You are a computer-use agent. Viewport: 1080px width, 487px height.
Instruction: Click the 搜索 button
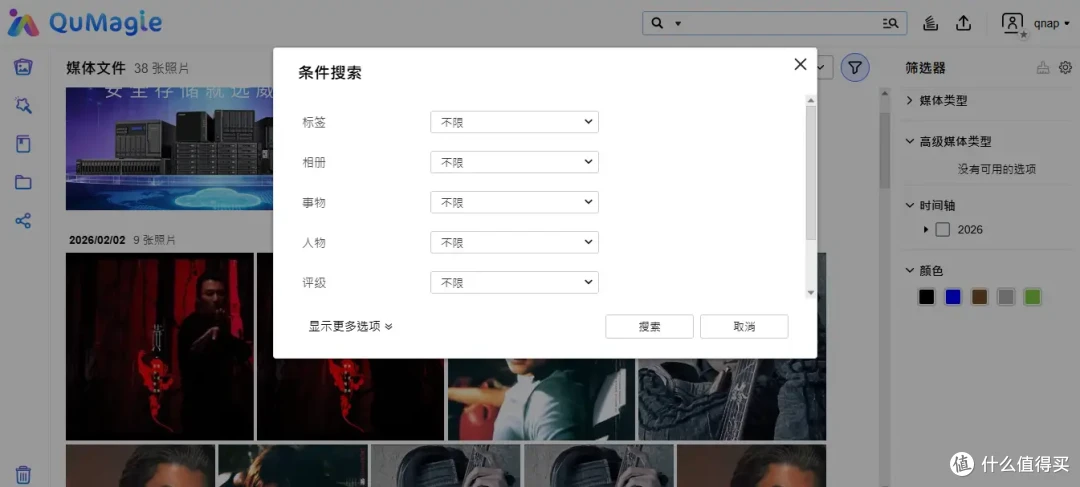pos(650,327)
